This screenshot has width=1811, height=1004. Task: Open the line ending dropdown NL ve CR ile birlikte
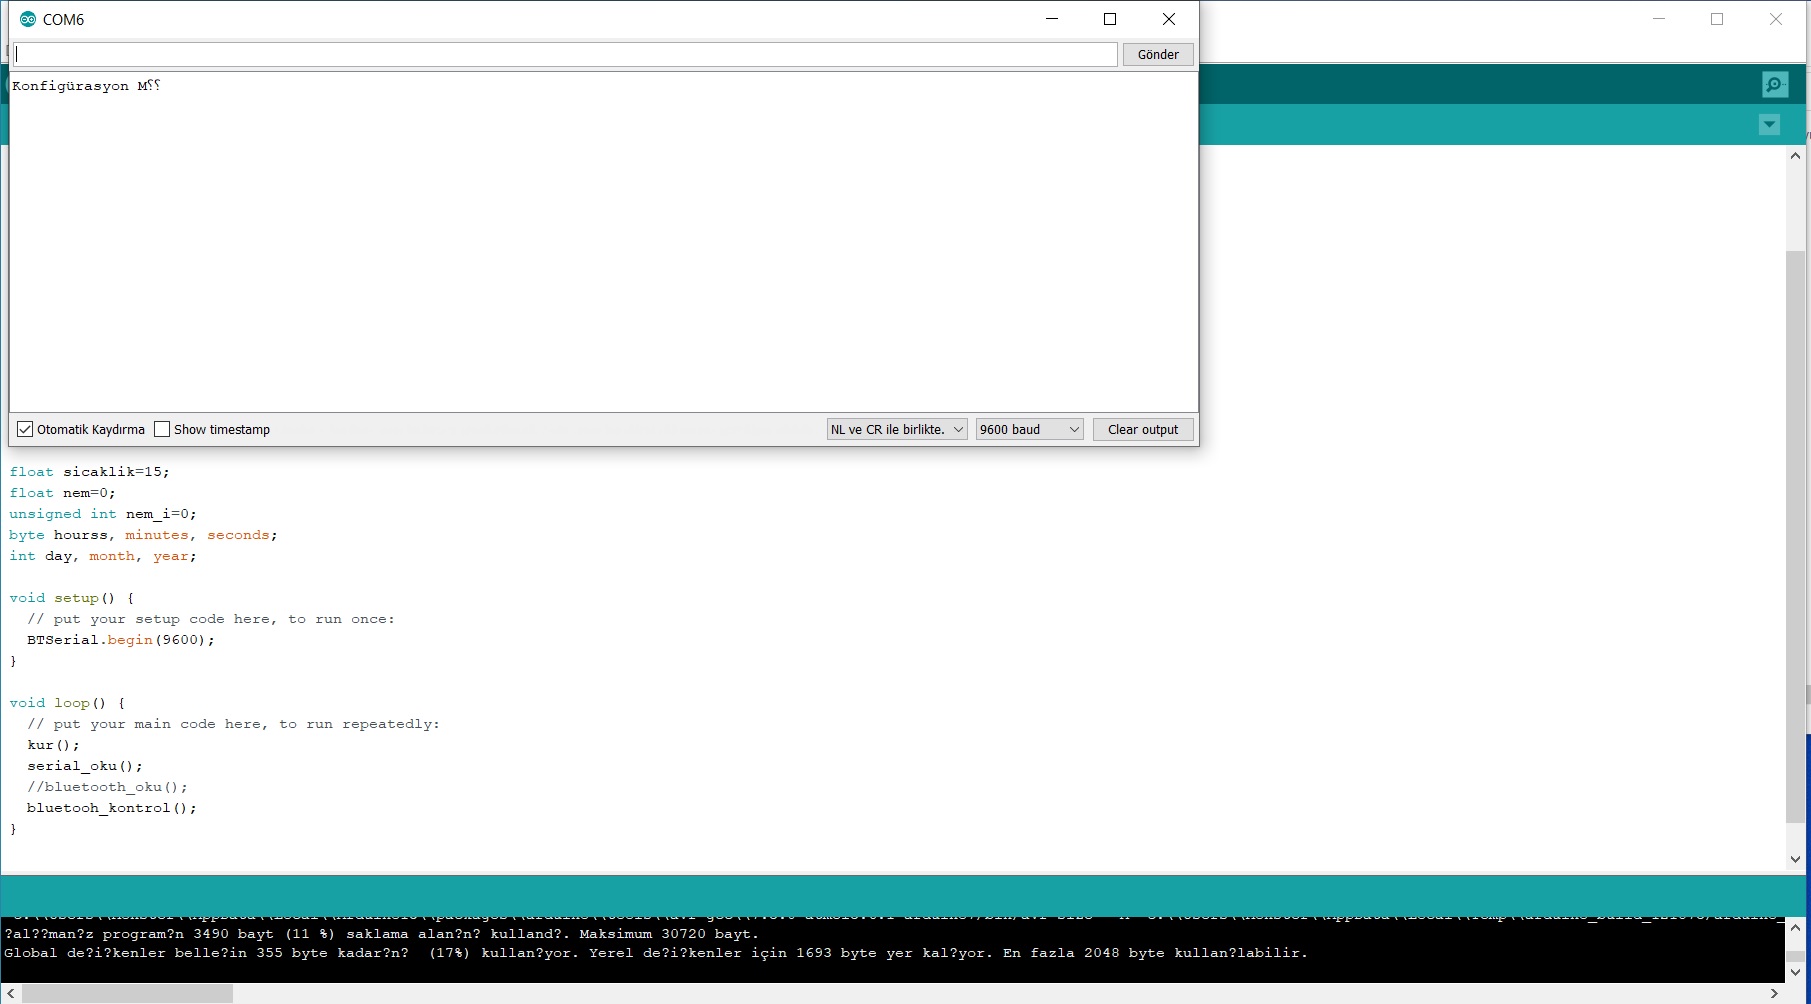click(897, 429)
